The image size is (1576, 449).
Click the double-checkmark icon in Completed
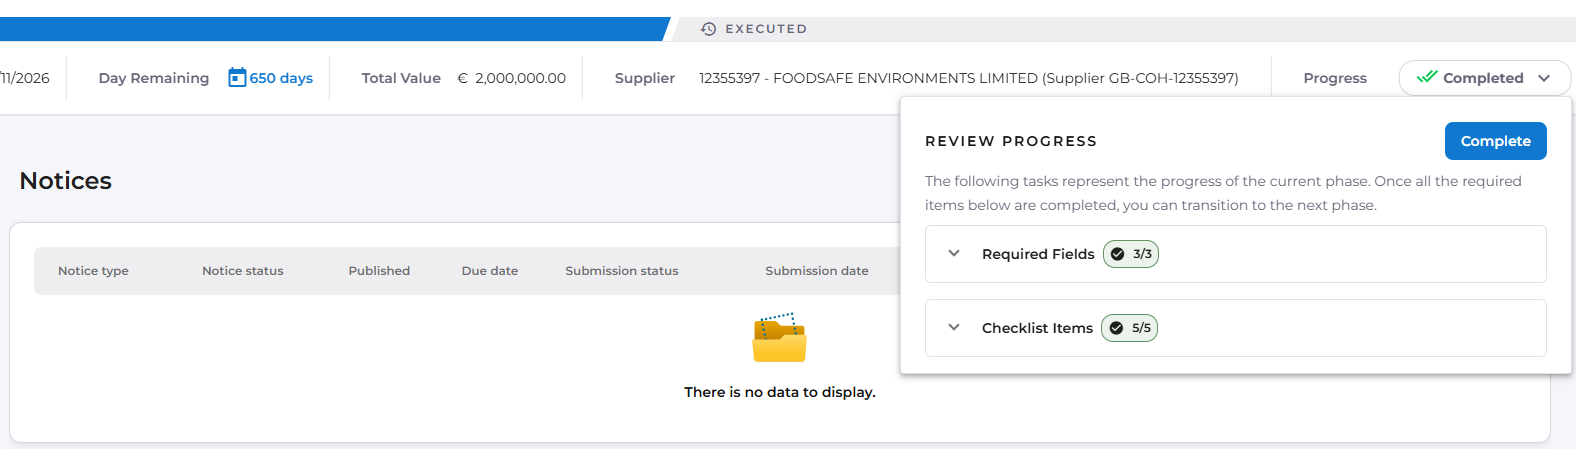(1427, 77)
